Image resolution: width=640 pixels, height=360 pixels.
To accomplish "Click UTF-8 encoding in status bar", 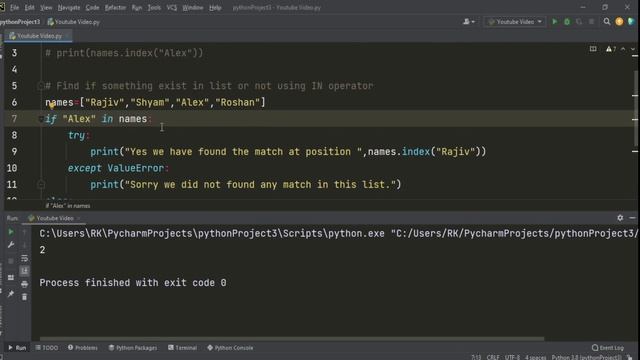I will pos(512,357).
